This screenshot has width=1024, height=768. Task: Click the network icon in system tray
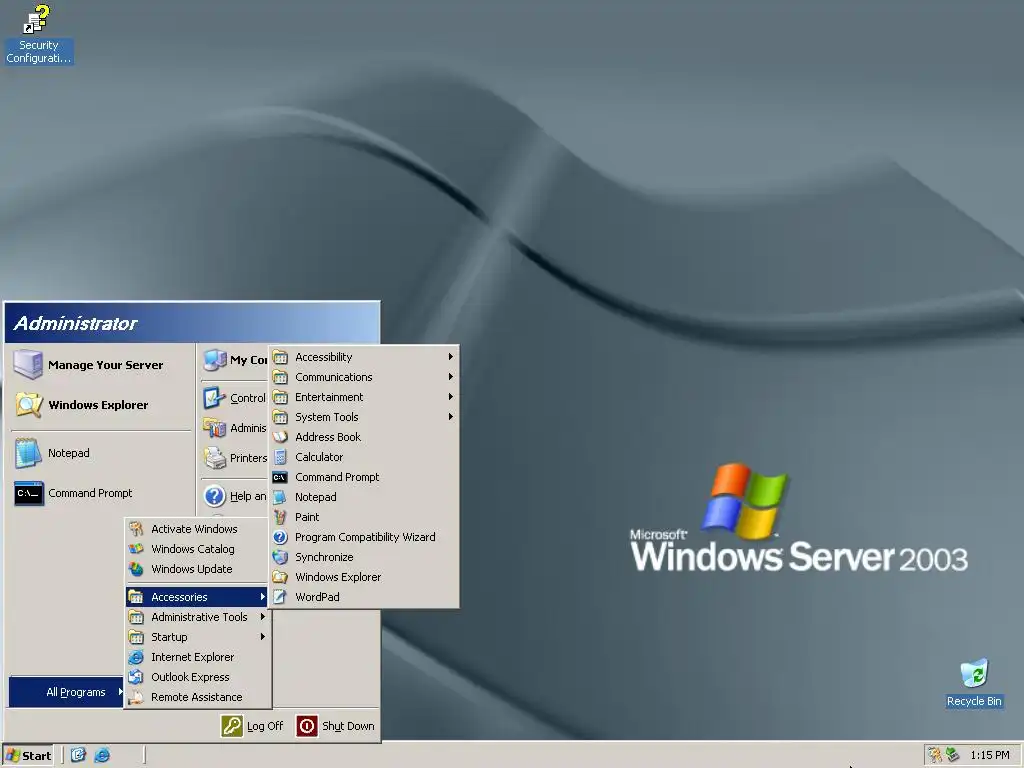point(953,755)
